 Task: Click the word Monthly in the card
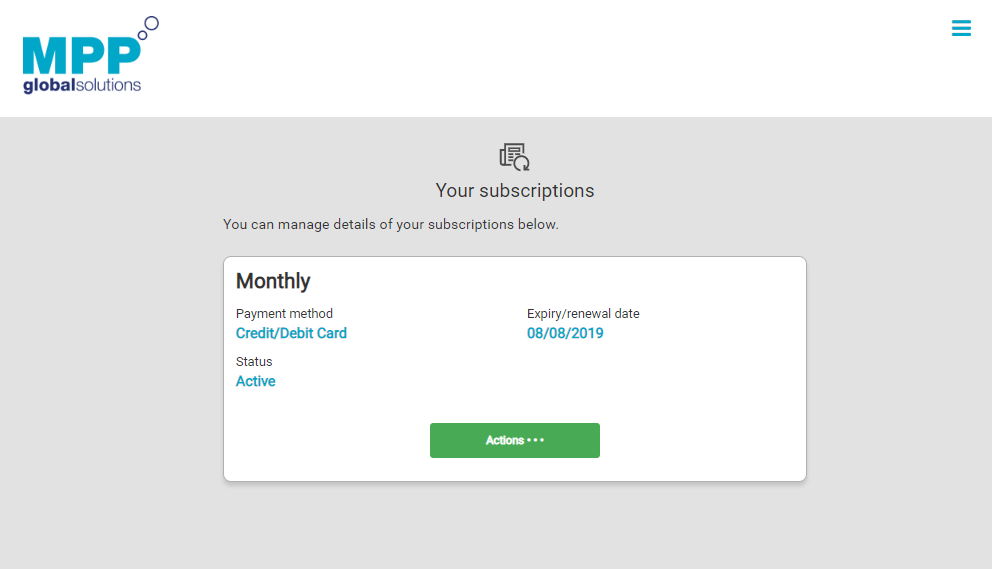273,281
